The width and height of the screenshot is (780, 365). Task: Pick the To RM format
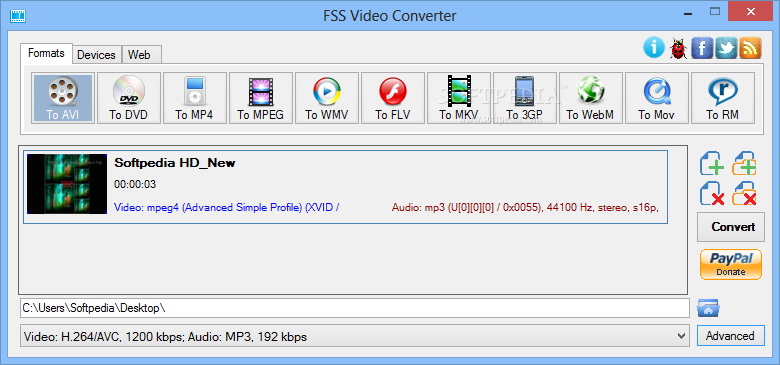[723, 98]
